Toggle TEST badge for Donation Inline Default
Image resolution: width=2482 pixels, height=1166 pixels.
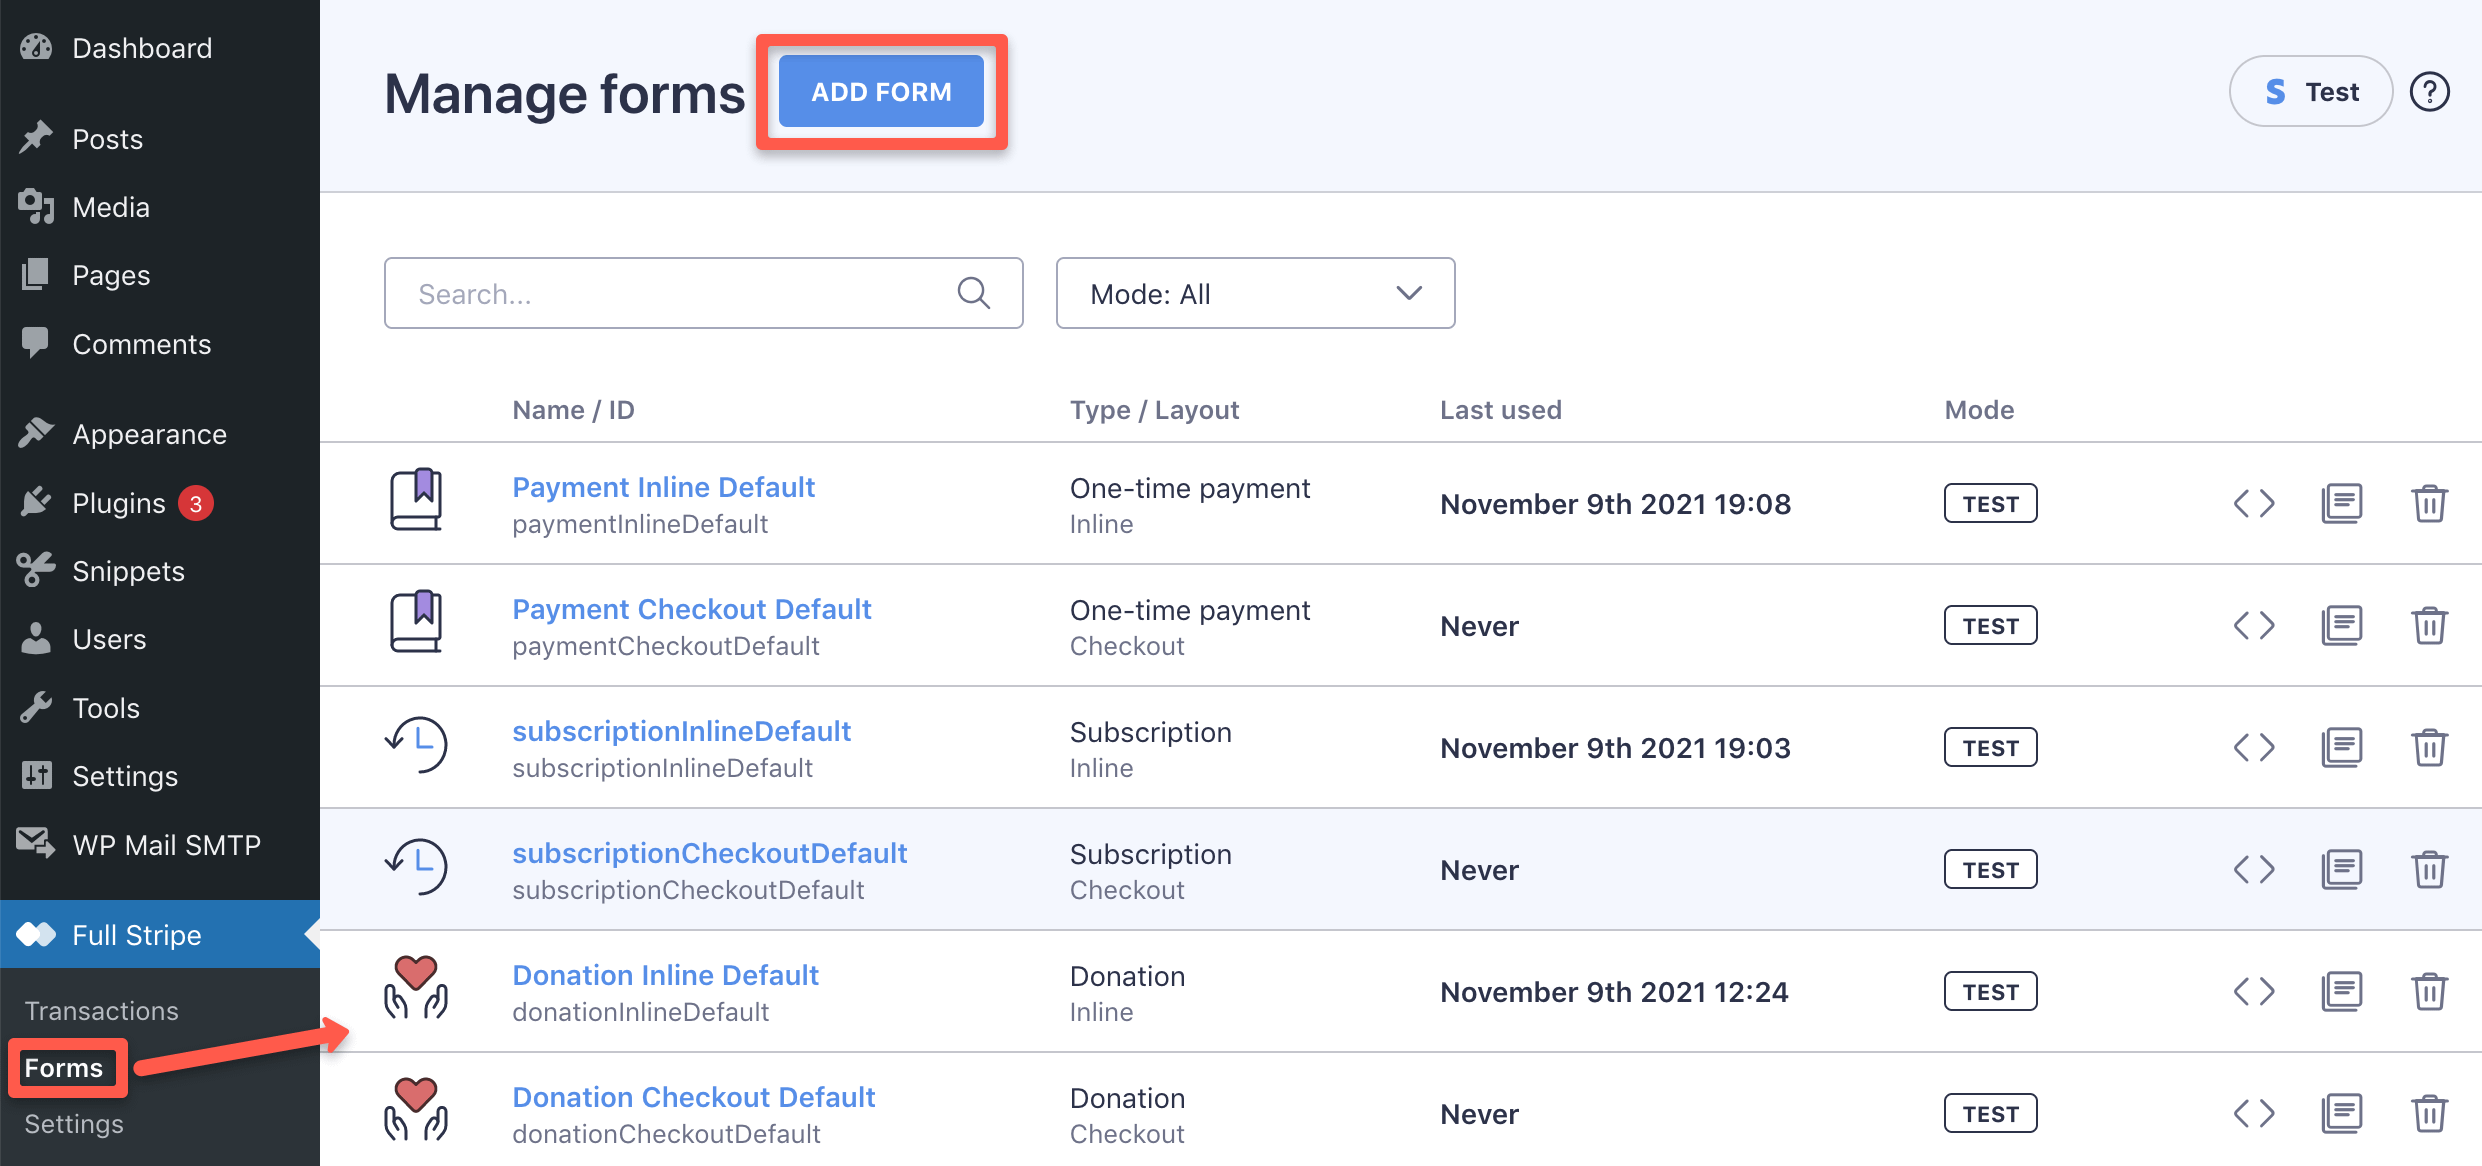click(x=1989, y=991)
